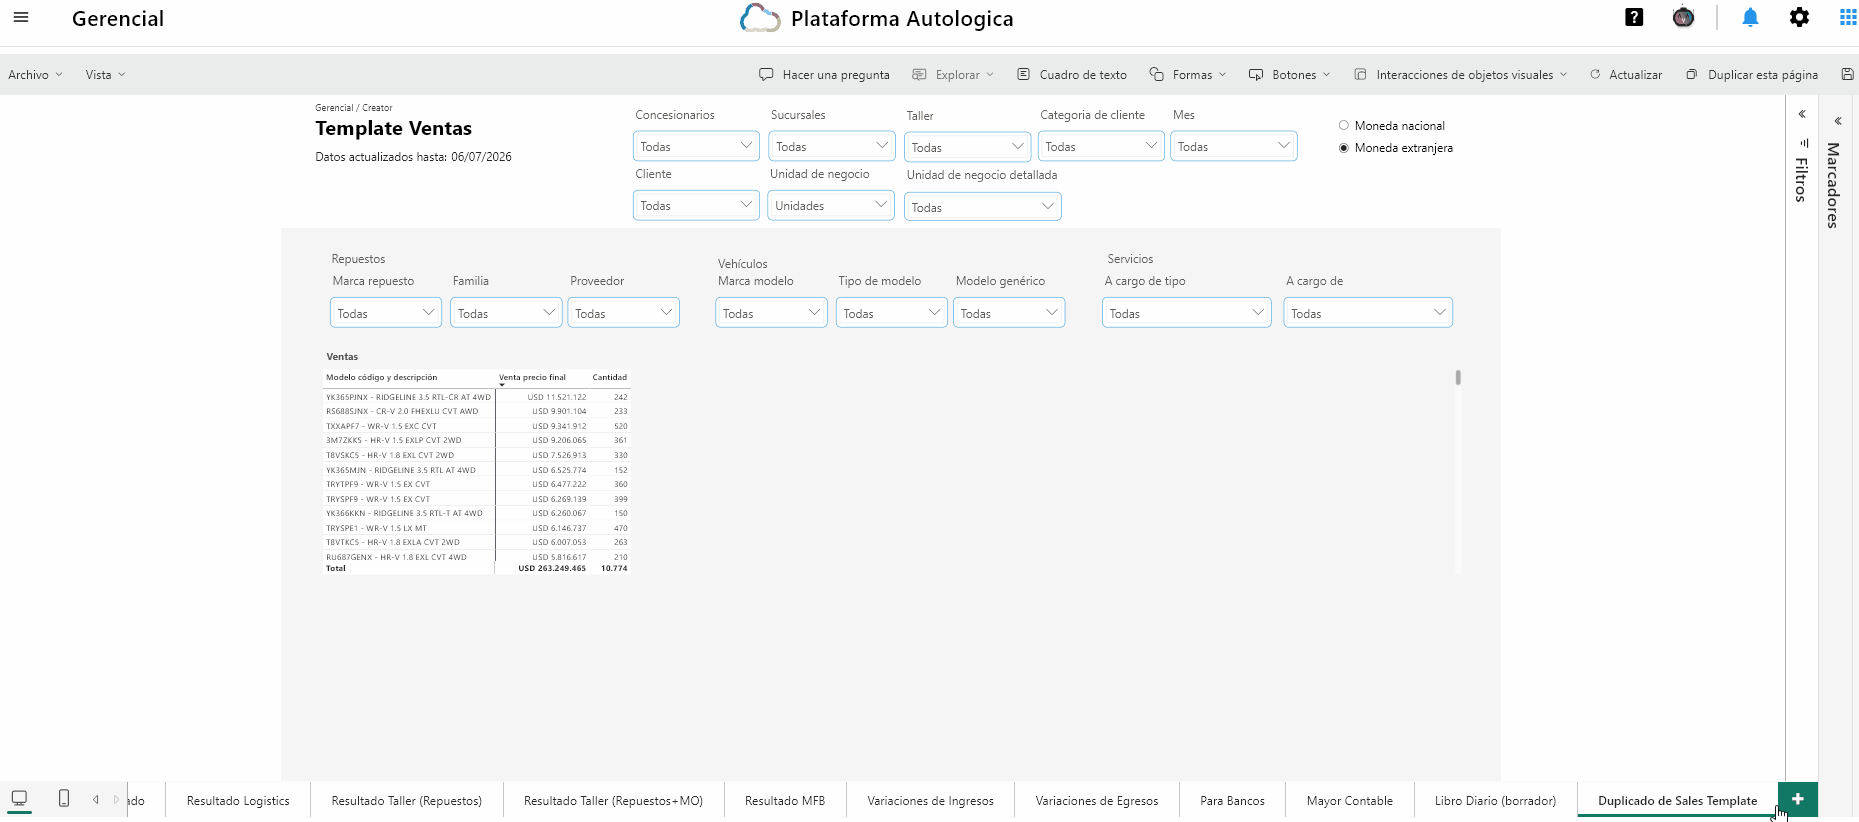Expand the Marcadores pane chevron
This screenshot has width=1859, height=822.
1838,121
